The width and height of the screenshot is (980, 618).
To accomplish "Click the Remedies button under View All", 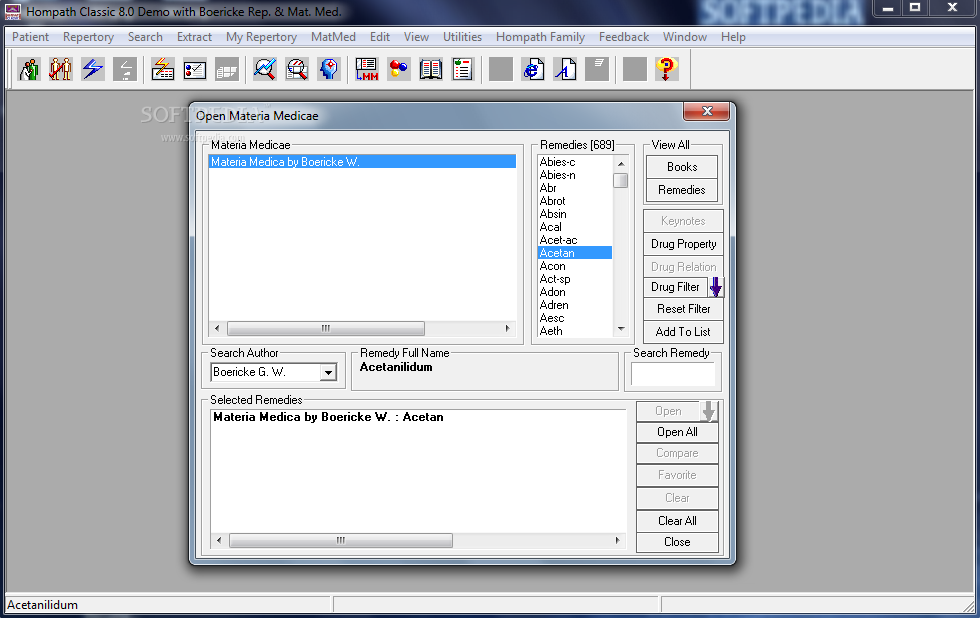I will pyautogui.click(x=682, y=190).
